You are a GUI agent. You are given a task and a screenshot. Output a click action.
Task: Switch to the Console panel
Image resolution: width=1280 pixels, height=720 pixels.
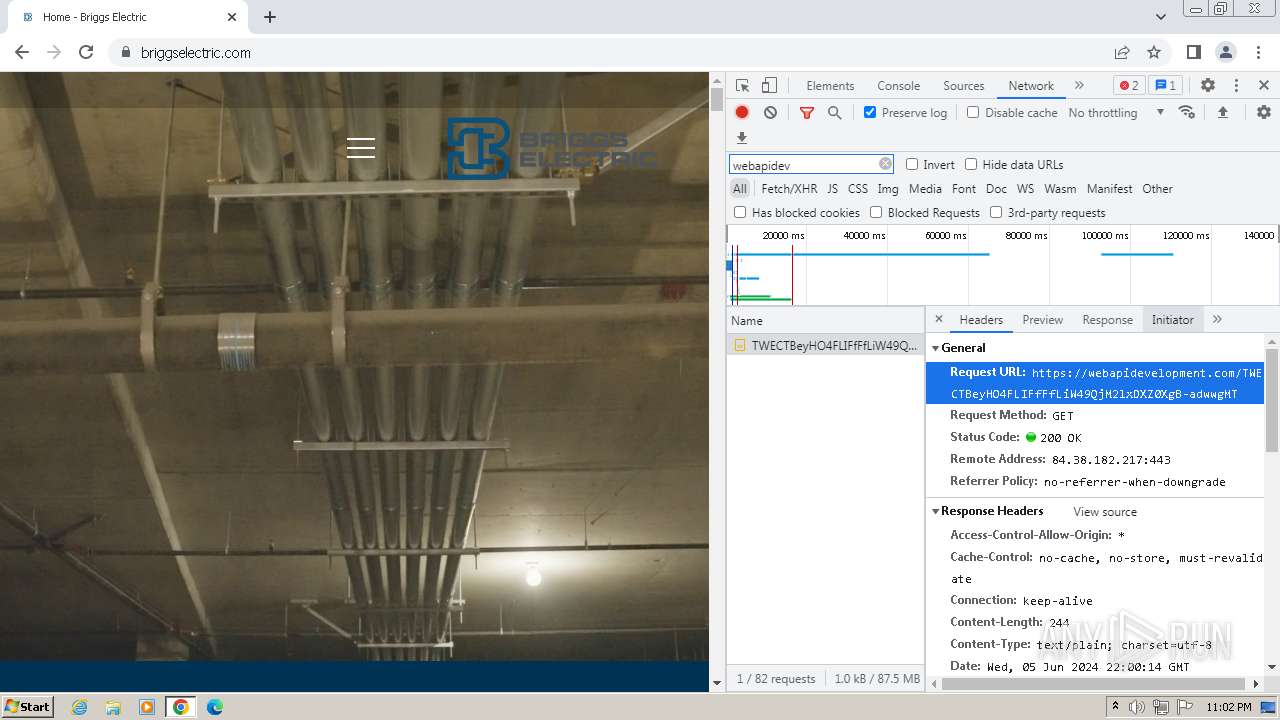[x=898, y=86]
